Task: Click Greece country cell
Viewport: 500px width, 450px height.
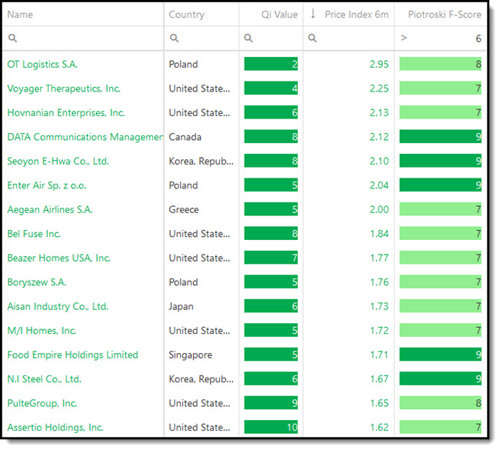Action: pos(184,210)
